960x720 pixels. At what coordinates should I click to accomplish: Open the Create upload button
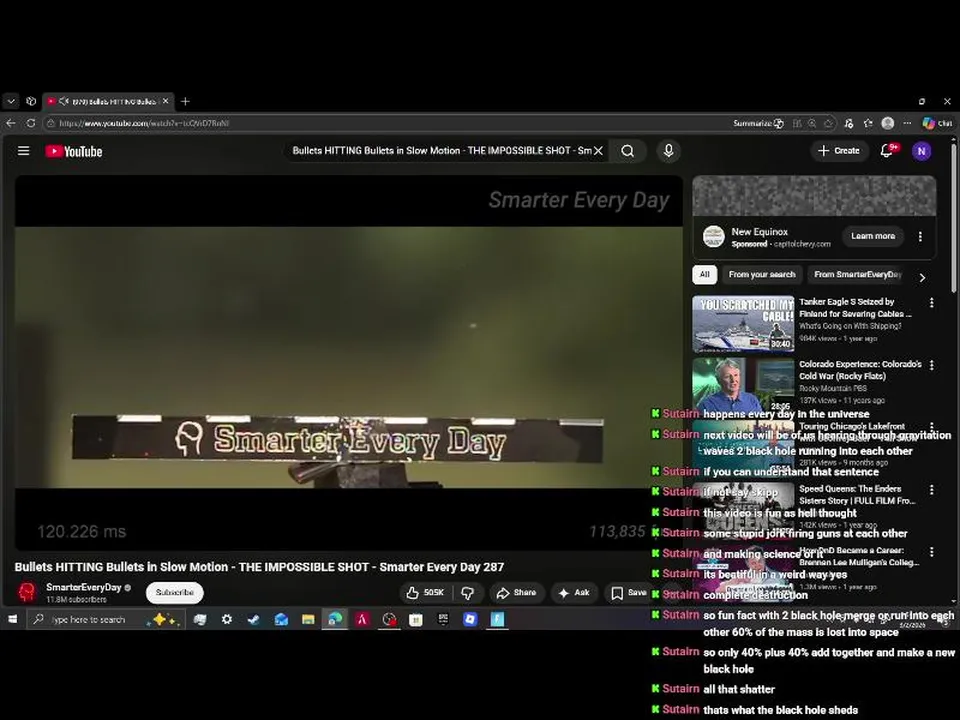pos(839,151)
